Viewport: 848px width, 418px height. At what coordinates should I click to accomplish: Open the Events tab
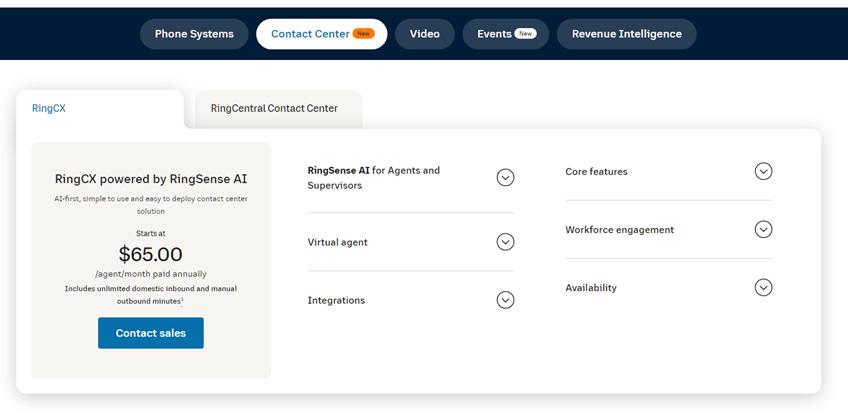[506, 34]
